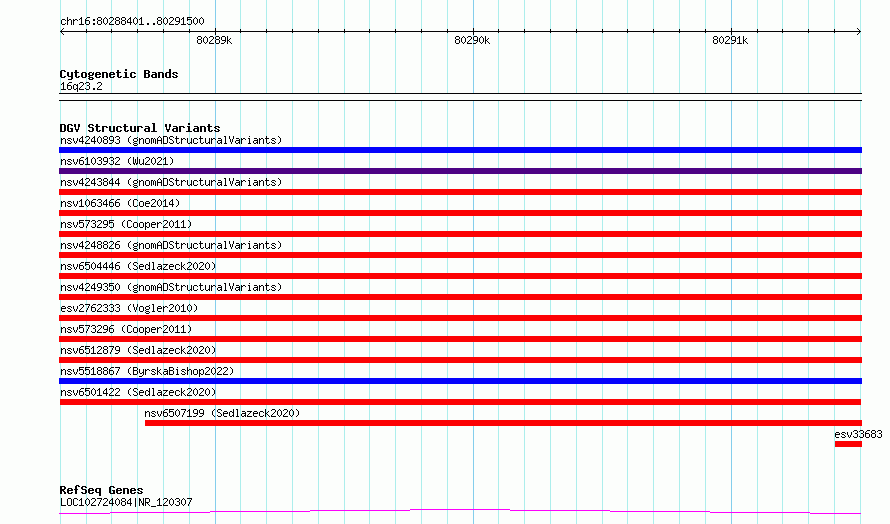This screenshot has width=890, height=524.
Task: Click the shorter red bar under nsv6507199
Action: tap(503, 423)
